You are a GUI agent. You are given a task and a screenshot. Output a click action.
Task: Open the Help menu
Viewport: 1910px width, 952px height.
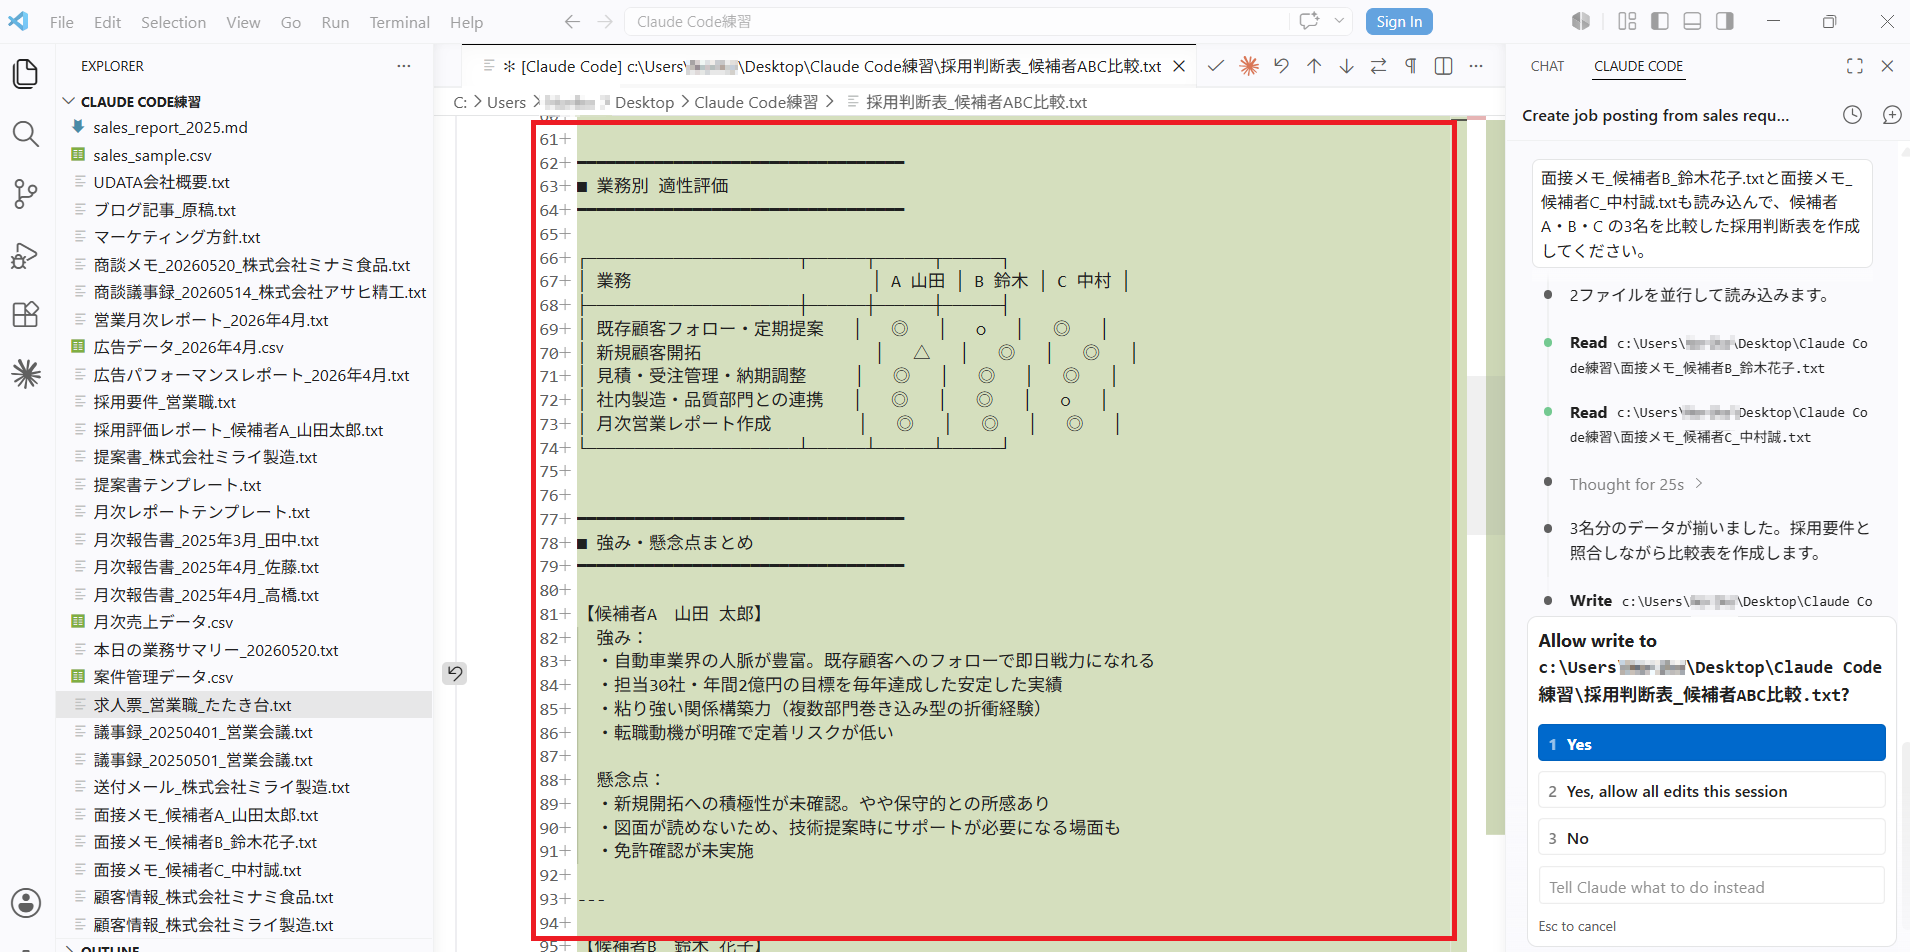[466, 22]
